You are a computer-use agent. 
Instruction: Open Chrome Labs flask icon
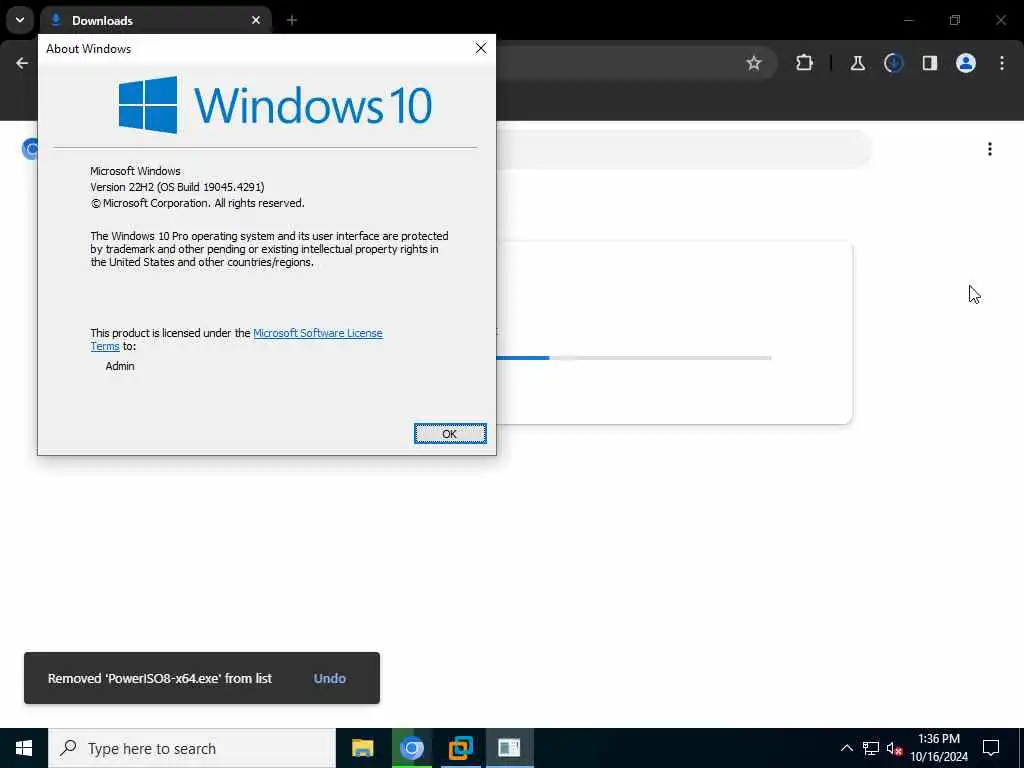(x=857, y=63)
